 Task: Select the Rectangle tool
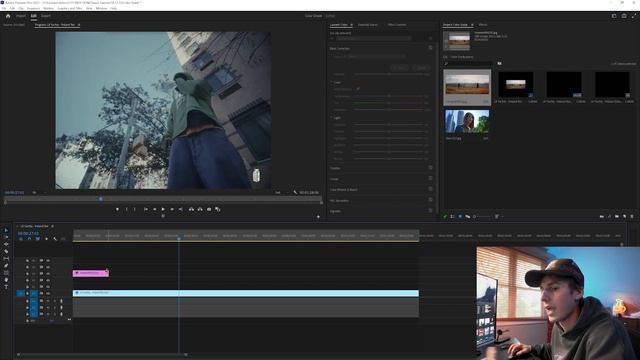coord(6,273)
